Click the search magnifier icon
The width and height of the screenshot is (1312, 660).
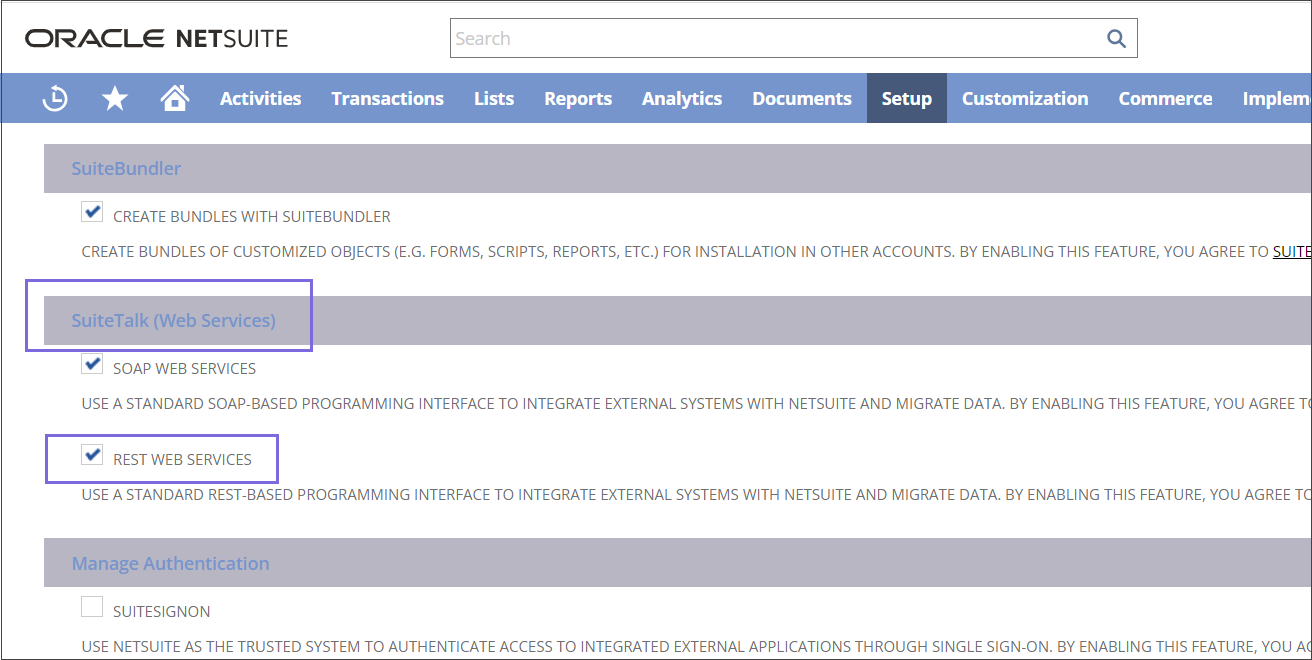1116,39
